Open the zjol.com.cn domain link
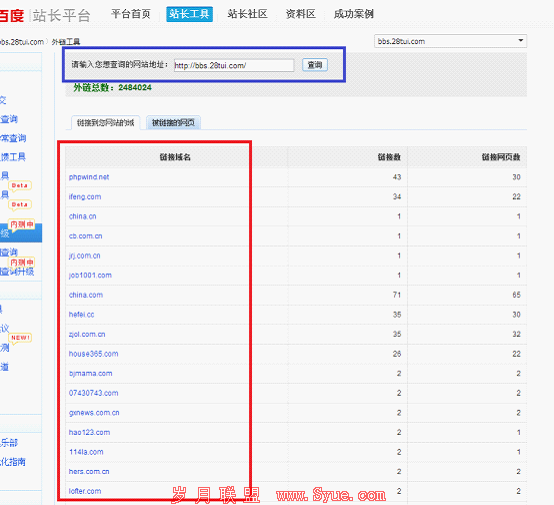Image resolution: width=554 pixels, height=505 pixels. point(87,334)
